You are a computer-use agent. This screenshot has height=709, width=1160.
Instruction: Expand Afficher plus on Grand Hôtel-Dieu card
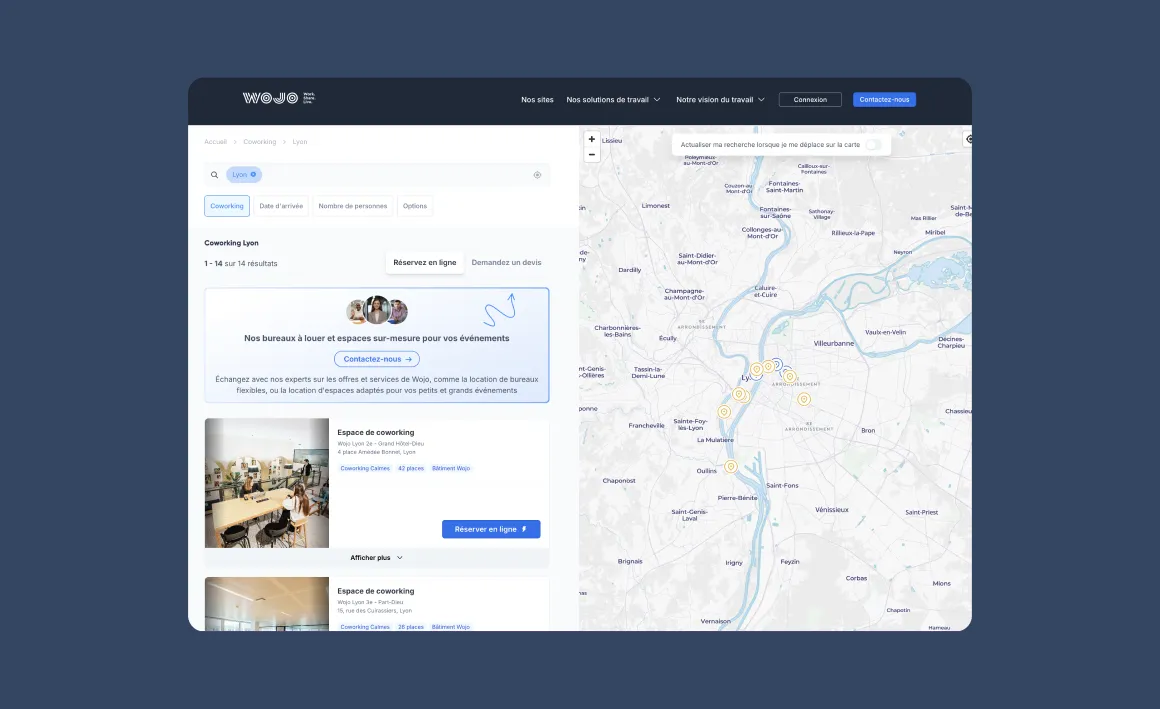pos(377,558)
